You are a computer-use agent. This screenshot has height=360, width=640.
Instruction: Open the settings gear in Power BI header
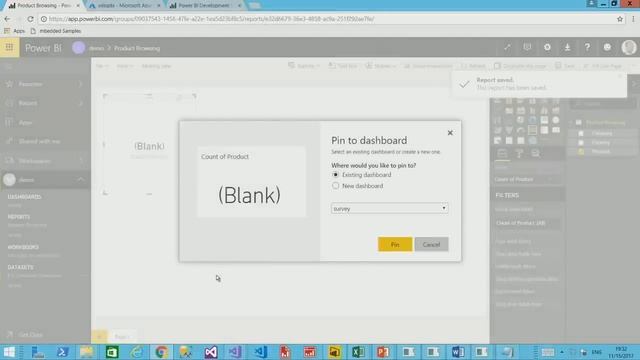point(547,47)
